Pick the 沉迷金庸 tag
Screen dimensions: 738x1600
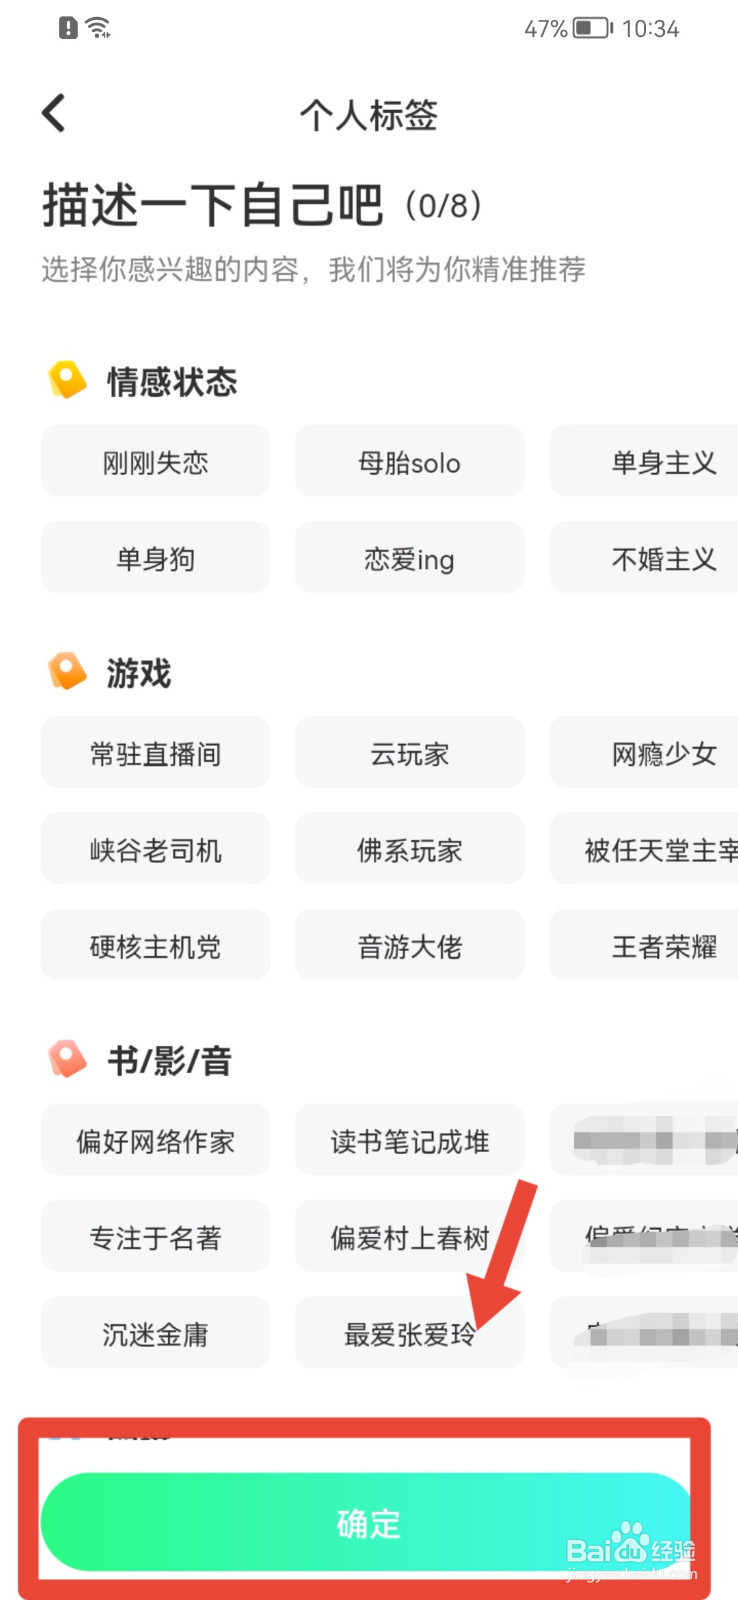155,1332
